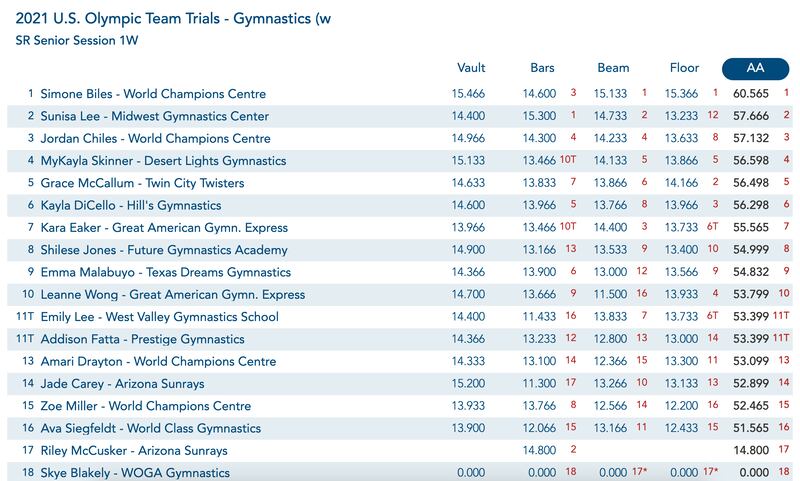
Task: Sort results by the Vault column
Action: 470,68
